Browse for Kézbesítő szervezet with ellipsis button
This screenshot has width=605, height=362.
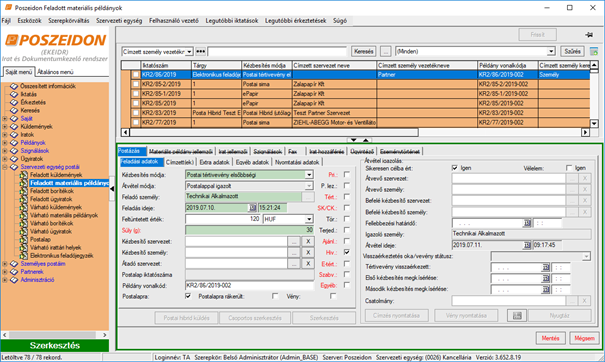[294, 242]
